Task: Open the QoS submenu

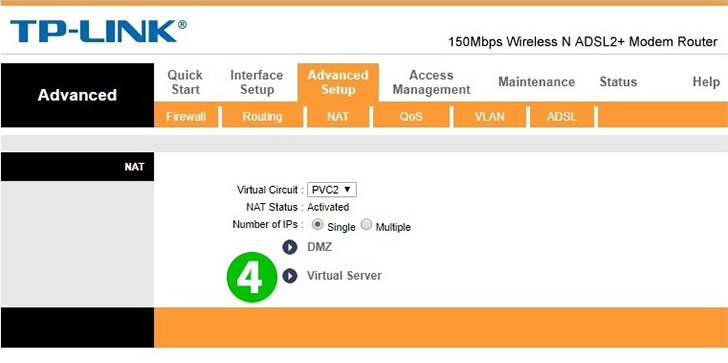Action: 411,117
